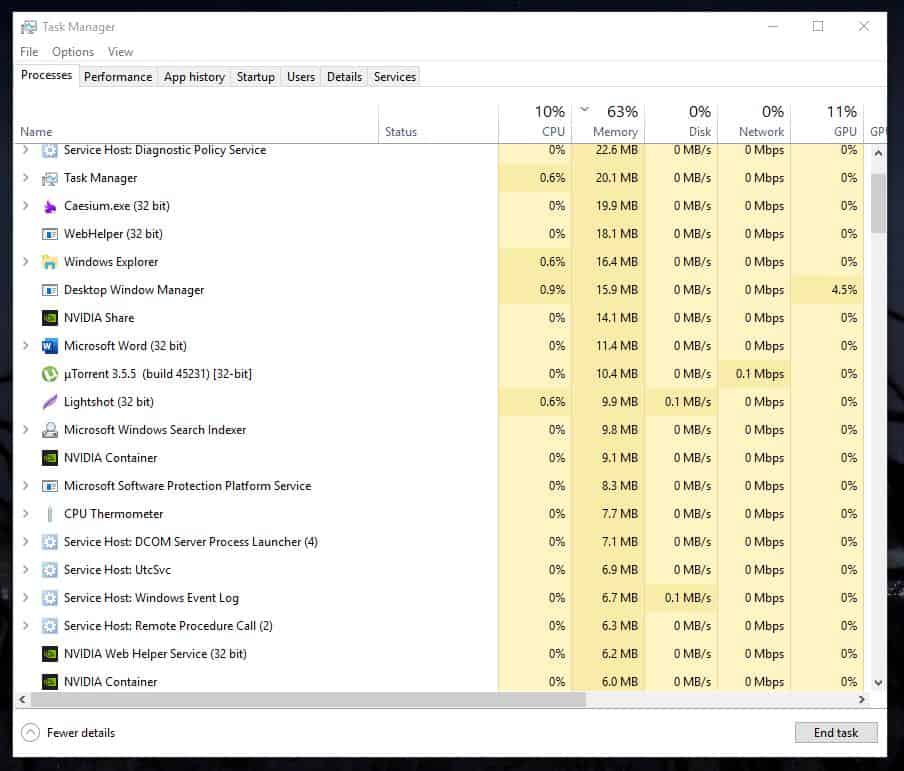Sort by the Name column header
Screen dimensions: 904x771
point(196,123)
